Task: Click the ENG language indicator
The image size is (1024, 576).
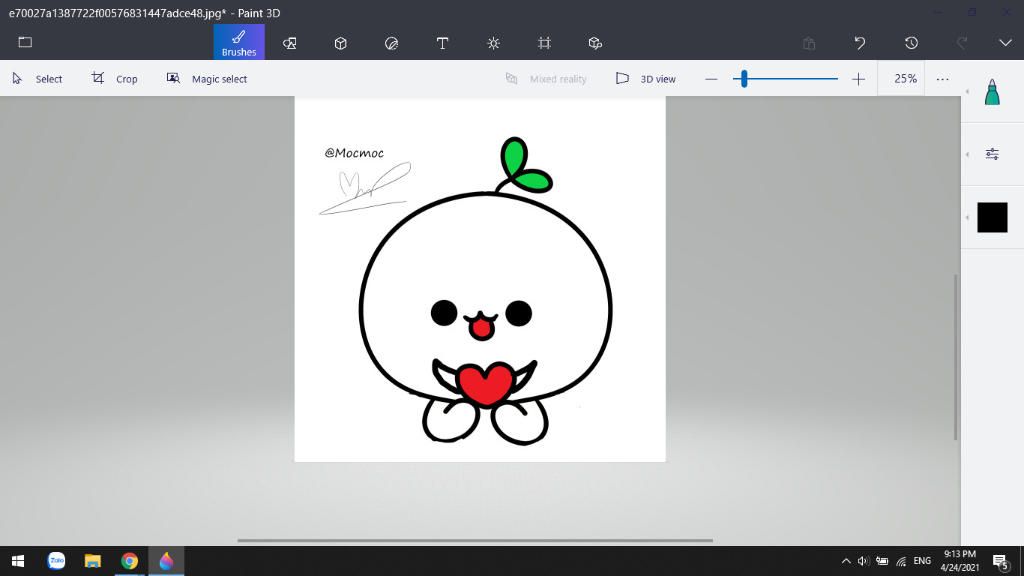Action: 922,561
